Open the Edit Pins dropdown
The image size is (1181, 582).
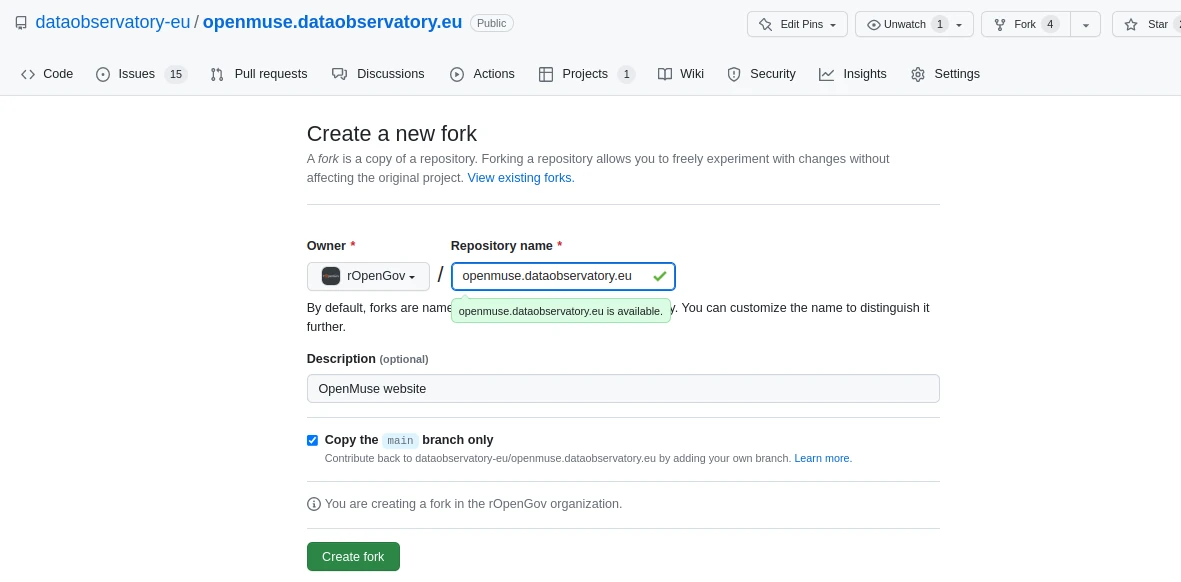pyautogui.click(x=797, y=24)
